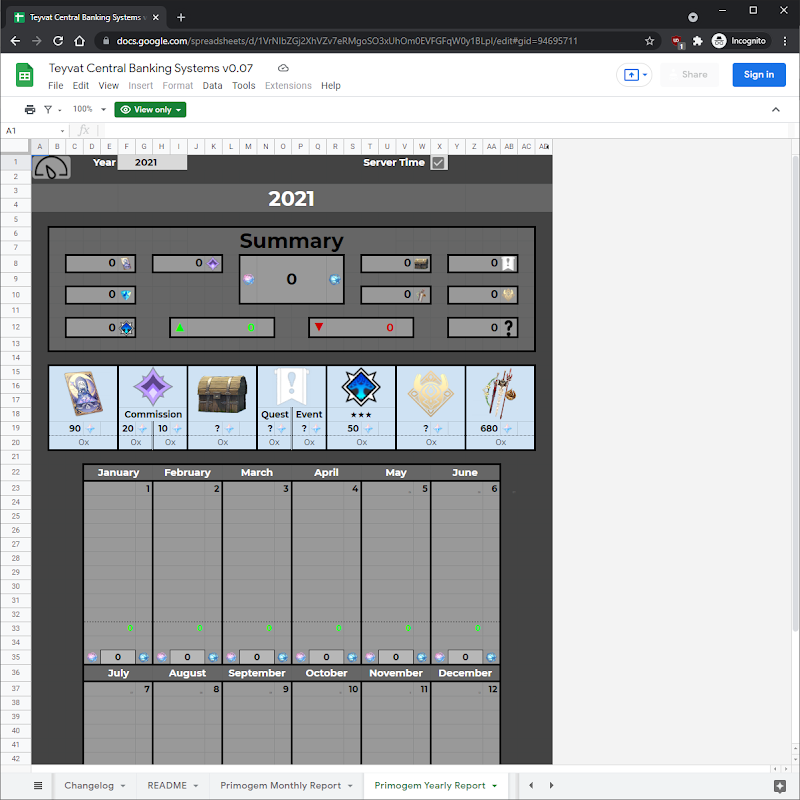Open the Changelog tab dropdown arrow

tap(123, 786)
